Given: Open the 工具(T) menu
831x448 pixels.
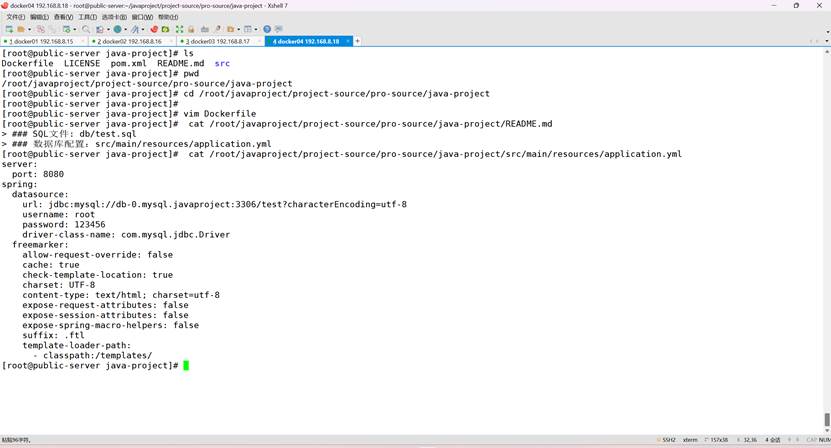Looking at the screenshot, I should (87, 17).
